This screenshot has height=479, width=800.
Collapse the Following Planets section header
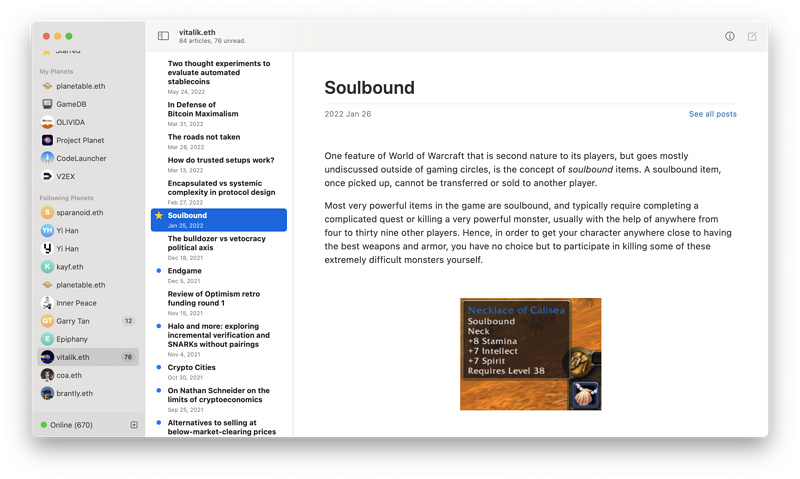[x=66, y=198]
